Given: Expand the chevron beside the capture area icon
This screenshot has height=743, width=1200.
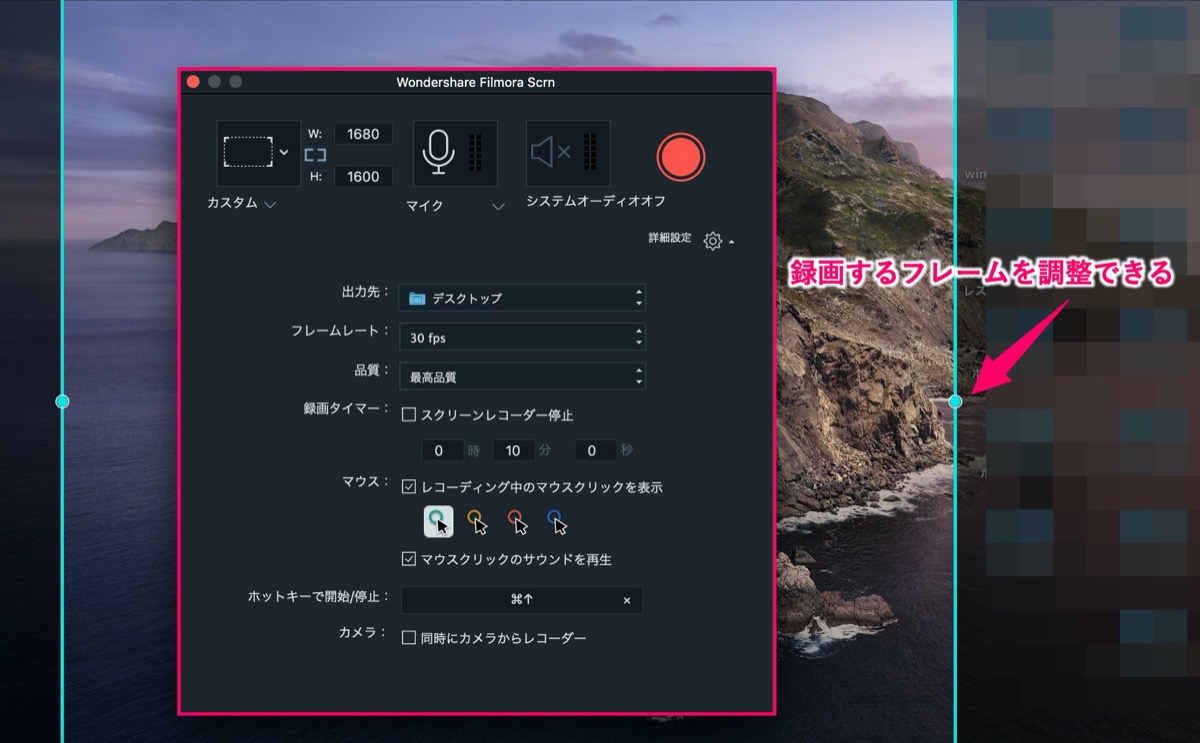Looking at the screenshot, I should click(x=285, y=152).
